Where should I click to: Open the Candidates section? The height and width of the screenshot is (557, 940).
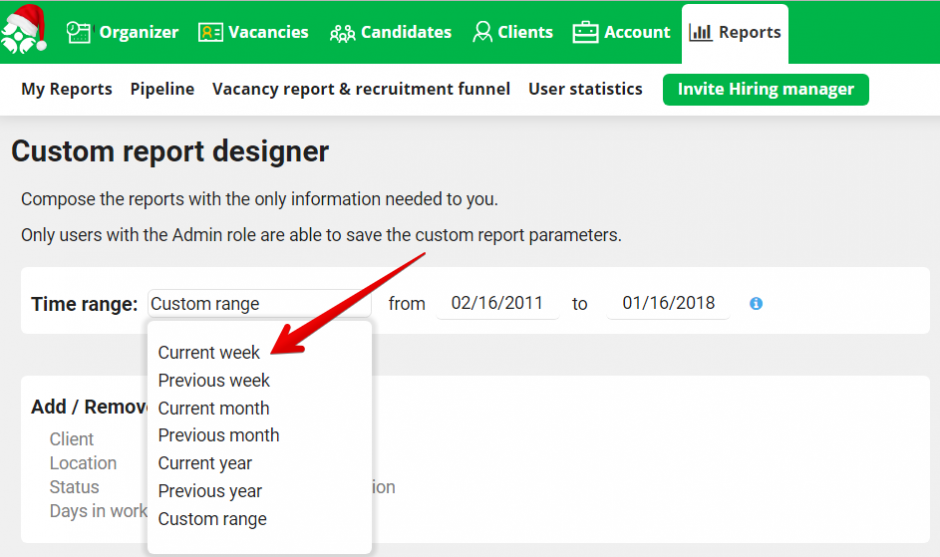[390, 32]
